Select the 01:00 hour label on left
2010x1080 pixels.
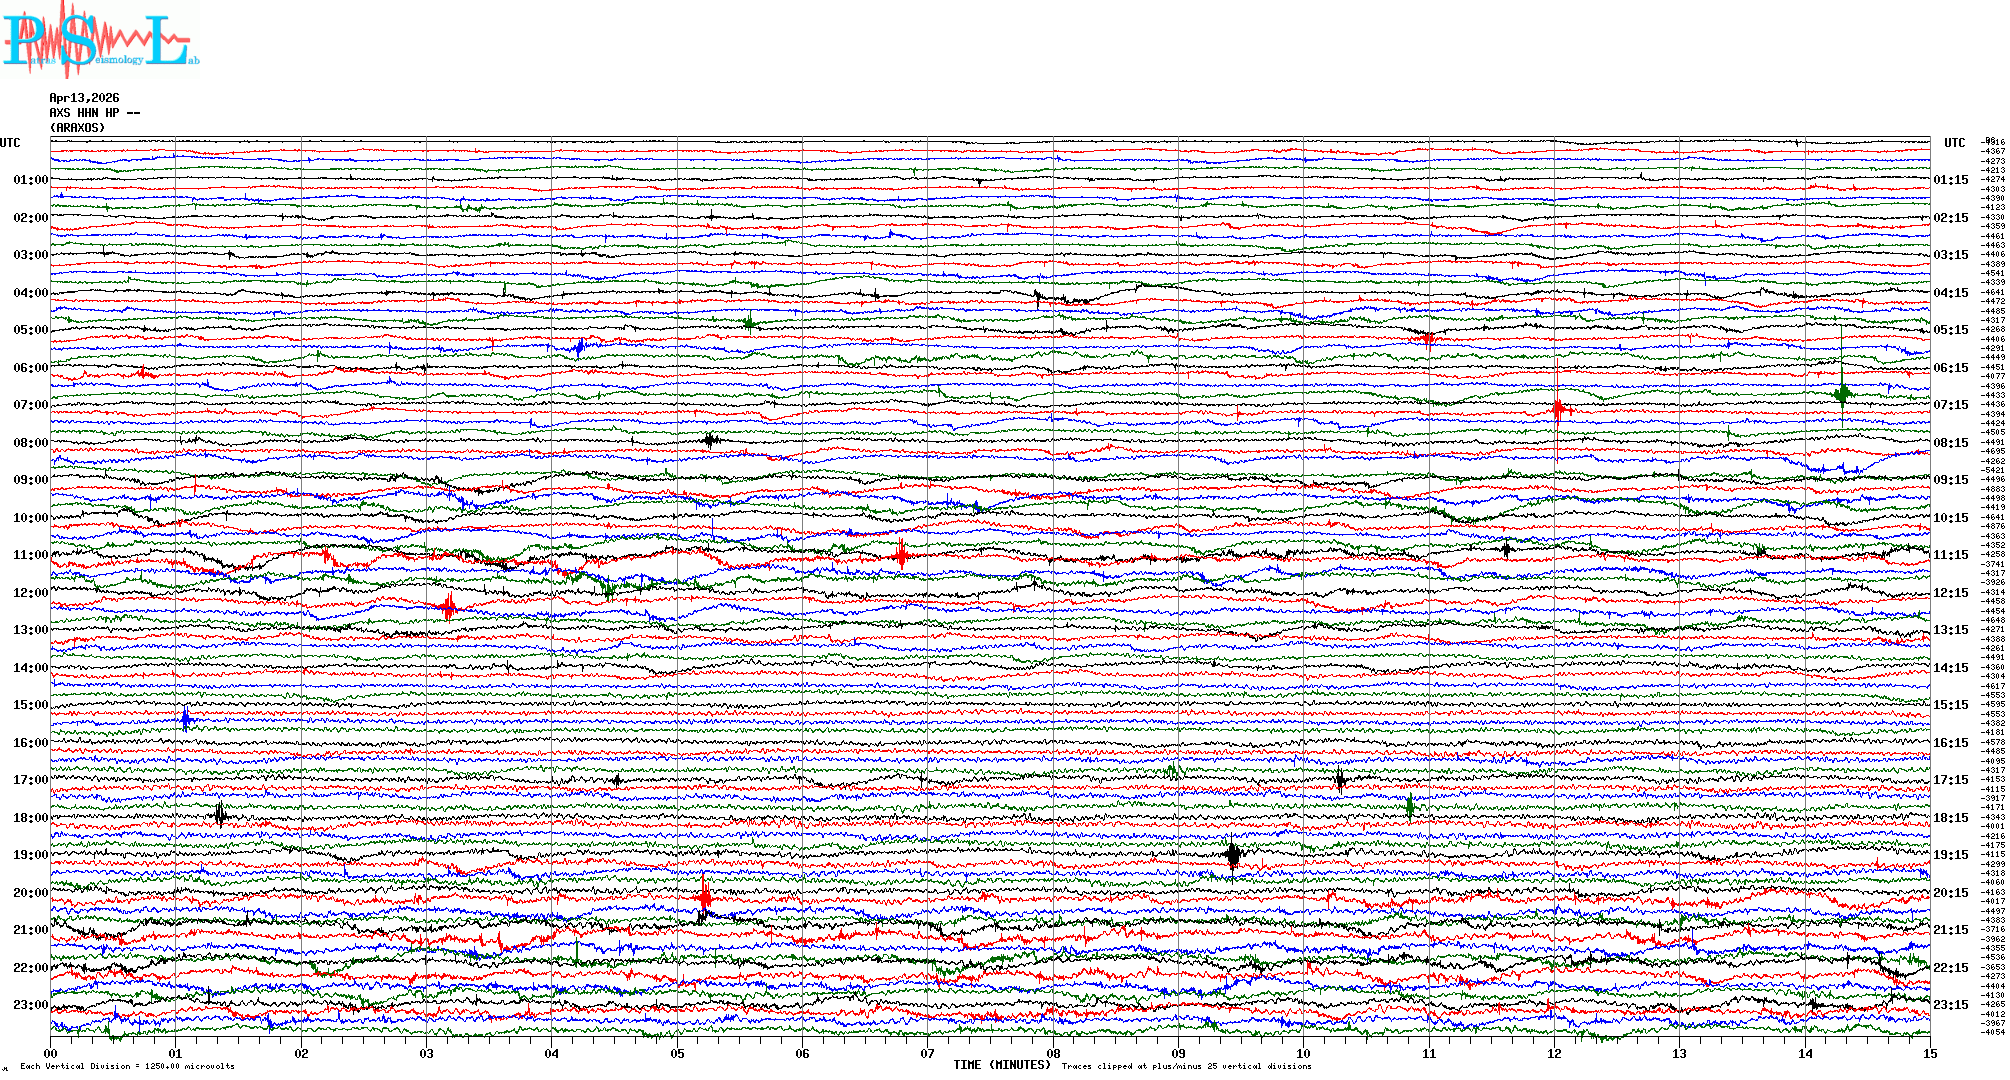(30, 180)
